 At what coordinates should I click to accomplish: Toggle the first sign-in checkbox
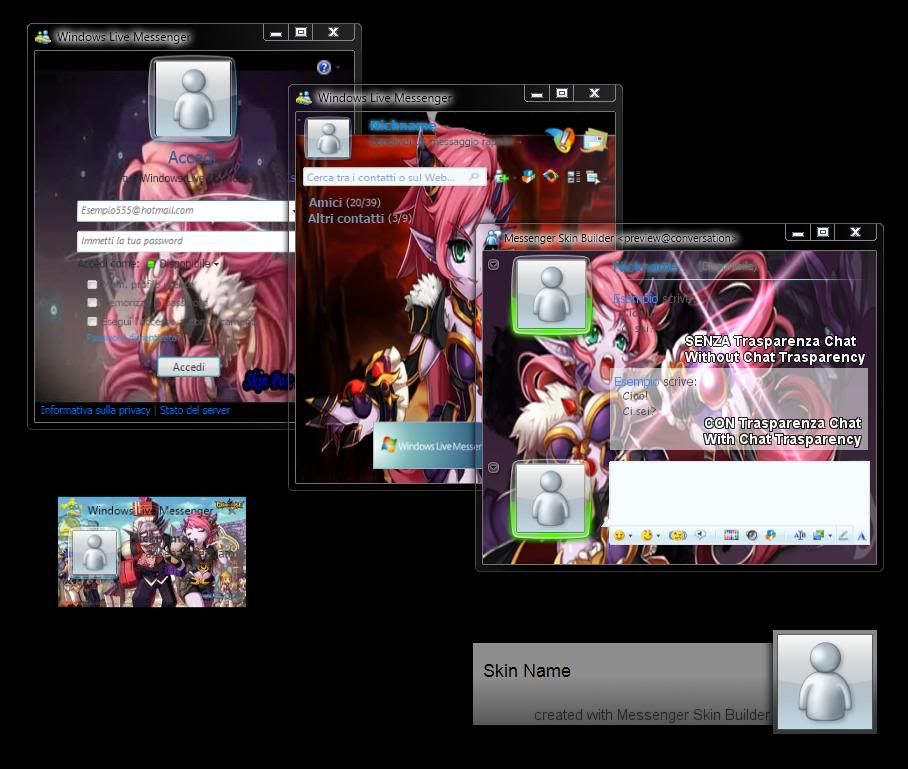point(92,284)
